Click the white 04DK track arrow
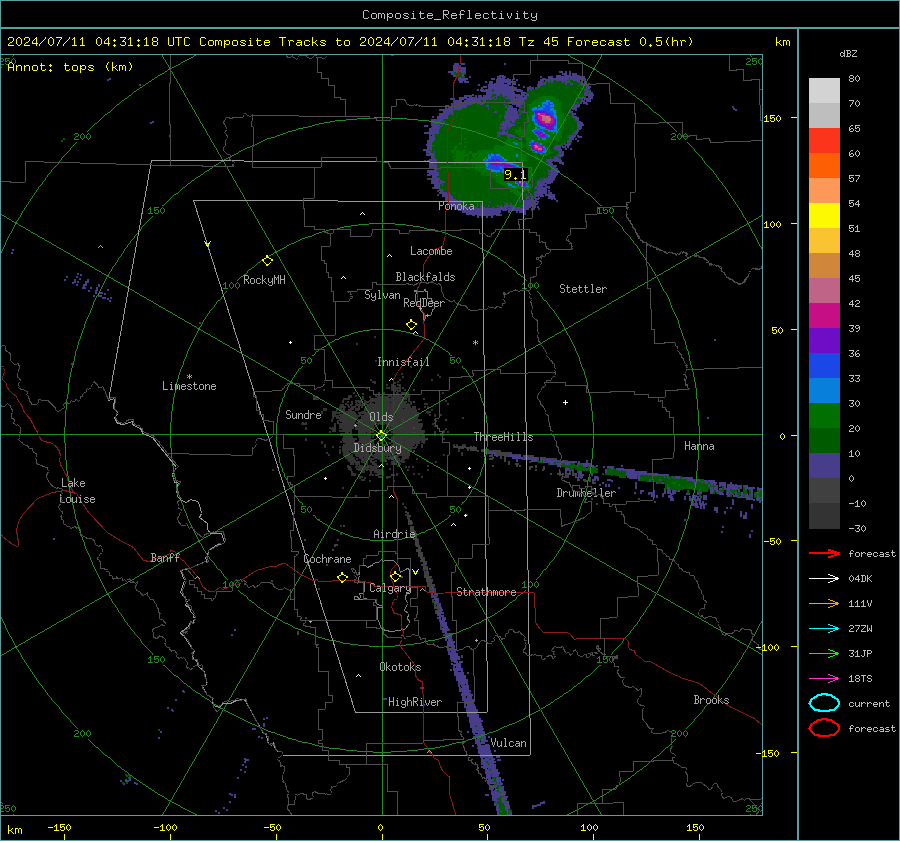Screen dimensions: 900x841 (x=824, y=578)
